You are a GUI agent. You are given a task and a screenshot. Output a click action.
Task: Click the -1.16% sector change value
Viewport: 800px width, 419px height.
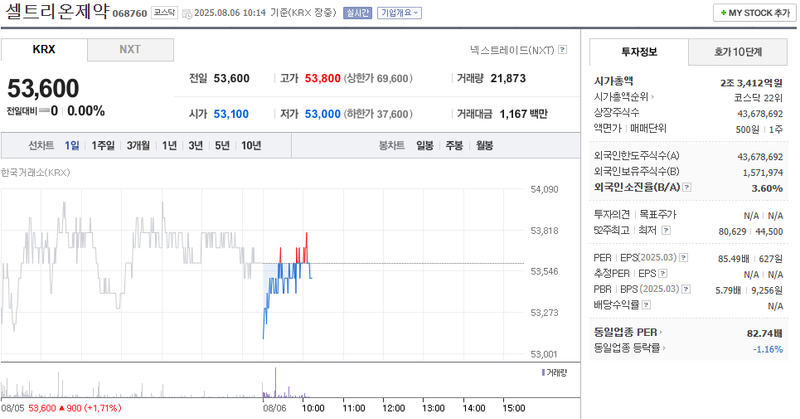pos(768,349)
